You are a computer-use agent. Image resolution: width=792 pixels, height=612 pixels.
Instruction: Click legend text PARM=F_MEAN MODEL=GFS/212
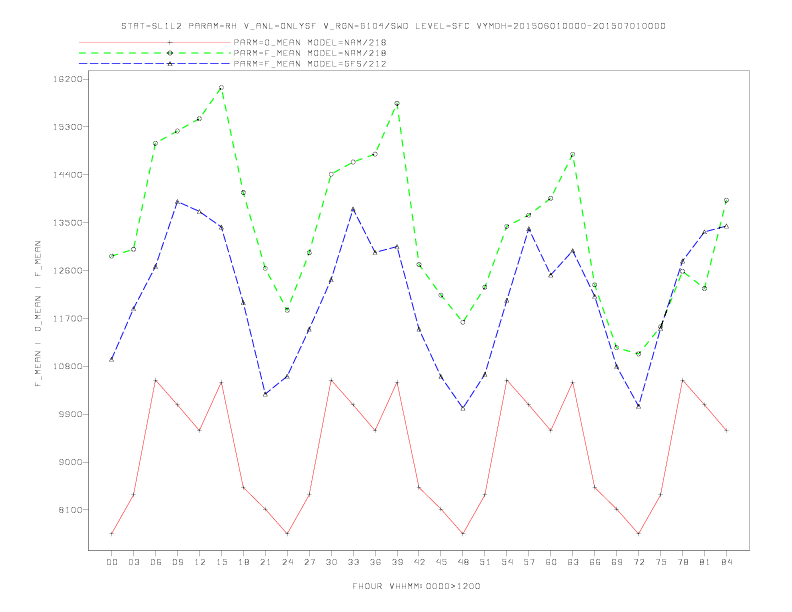click(x=310, y=64)
